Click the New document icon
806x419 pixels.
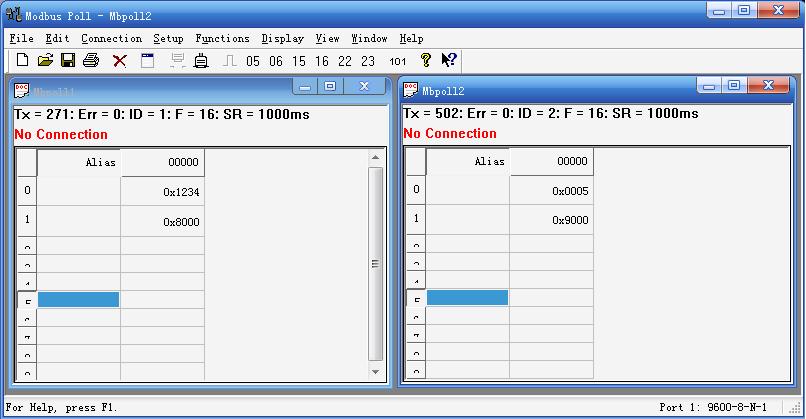(x=22, y=61)
